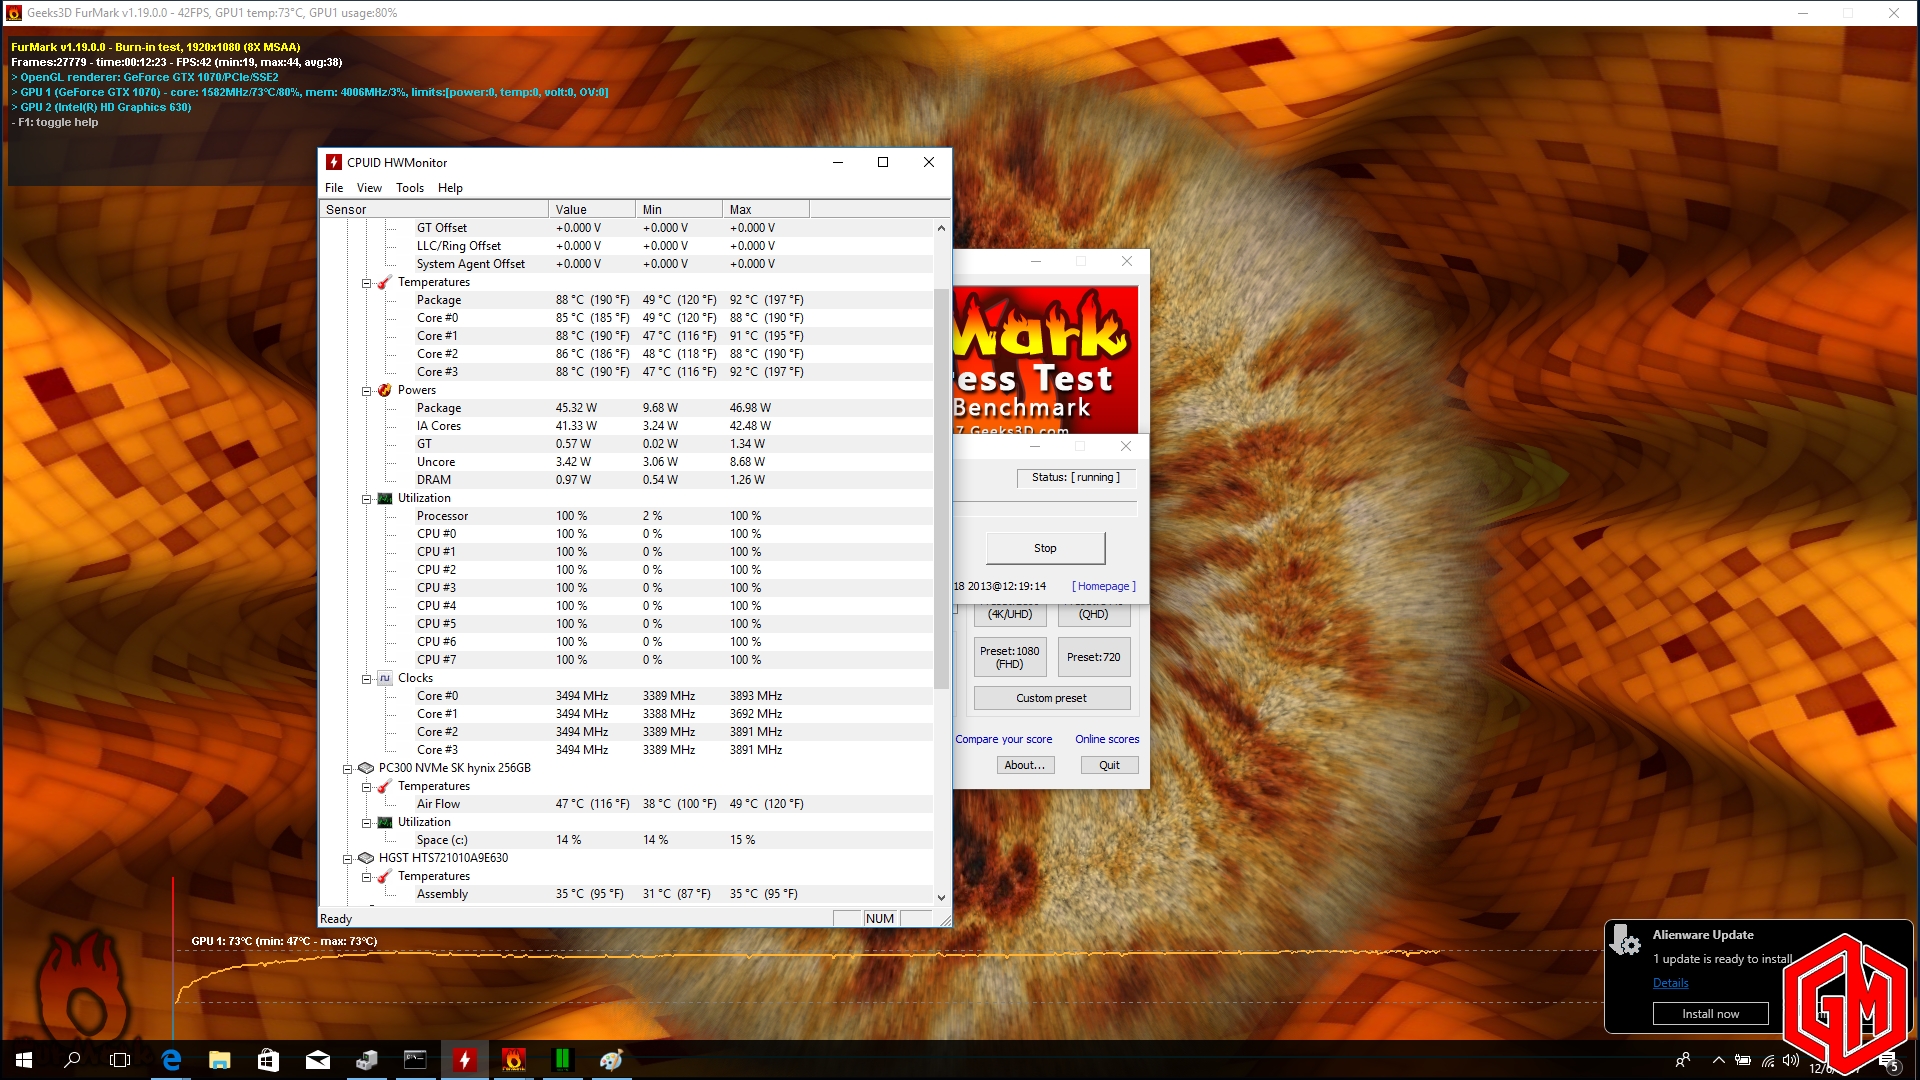Click the Powers category icon
This screenshot has width=1920, height=1080.
[384, 390]
